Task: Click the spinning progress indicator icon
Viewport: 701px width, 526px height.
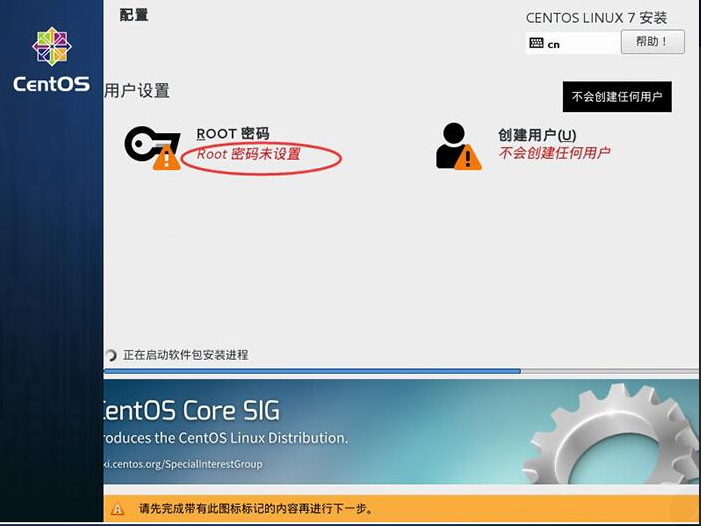Action: click(x=110, y=355)
